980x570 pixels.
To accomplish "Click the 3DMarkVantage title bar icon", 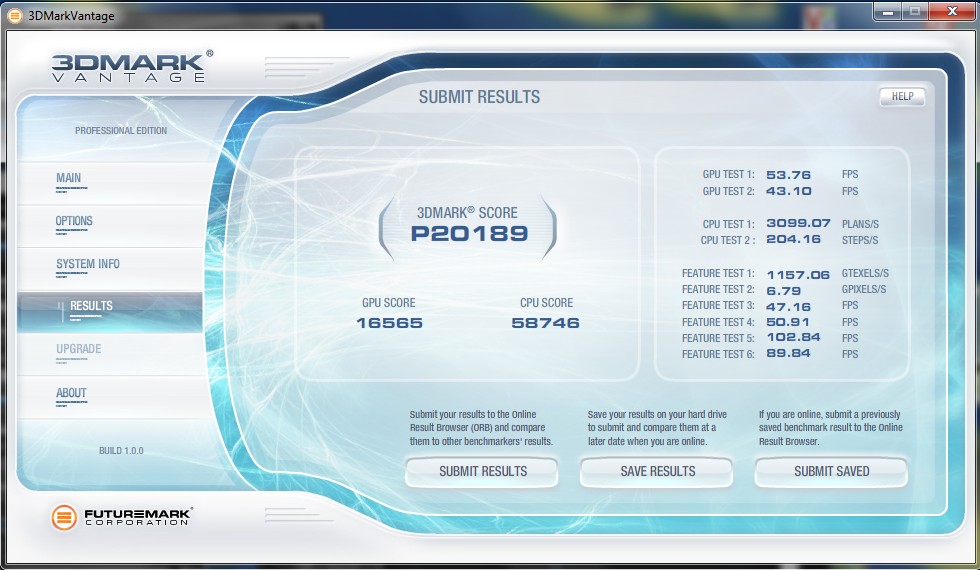I will point(14,16).
